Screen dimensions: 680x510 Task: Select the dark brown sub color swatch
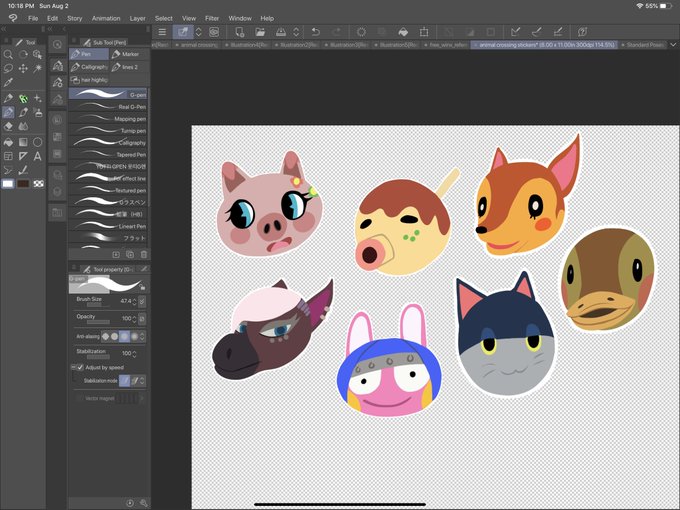point(23,184)
